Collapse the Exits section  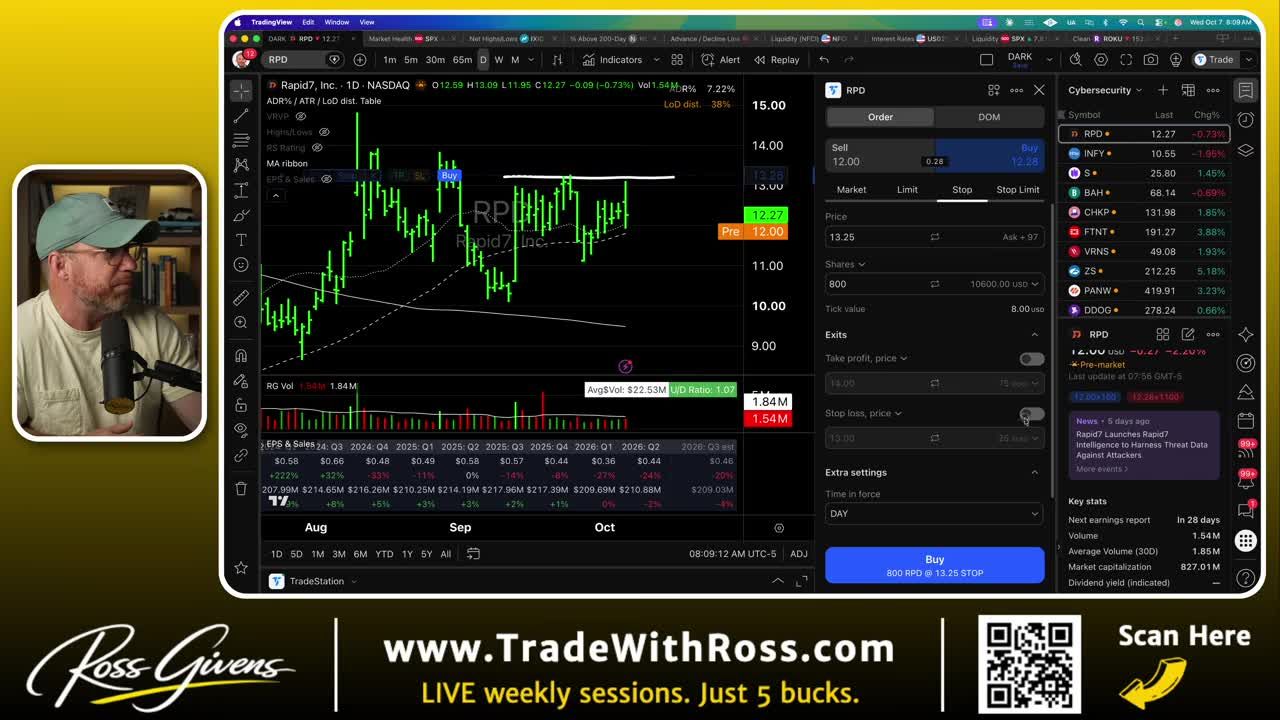[x=1034, y=335]
